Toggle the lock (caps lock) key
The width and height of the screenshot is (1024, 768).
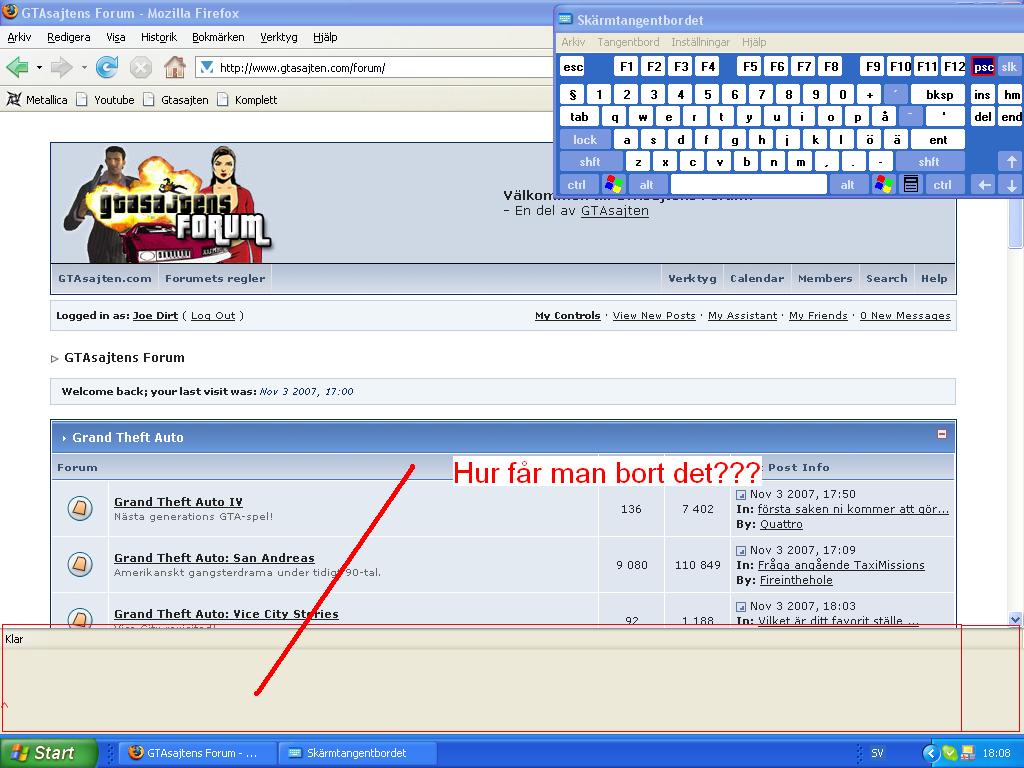tap(585, 140)
